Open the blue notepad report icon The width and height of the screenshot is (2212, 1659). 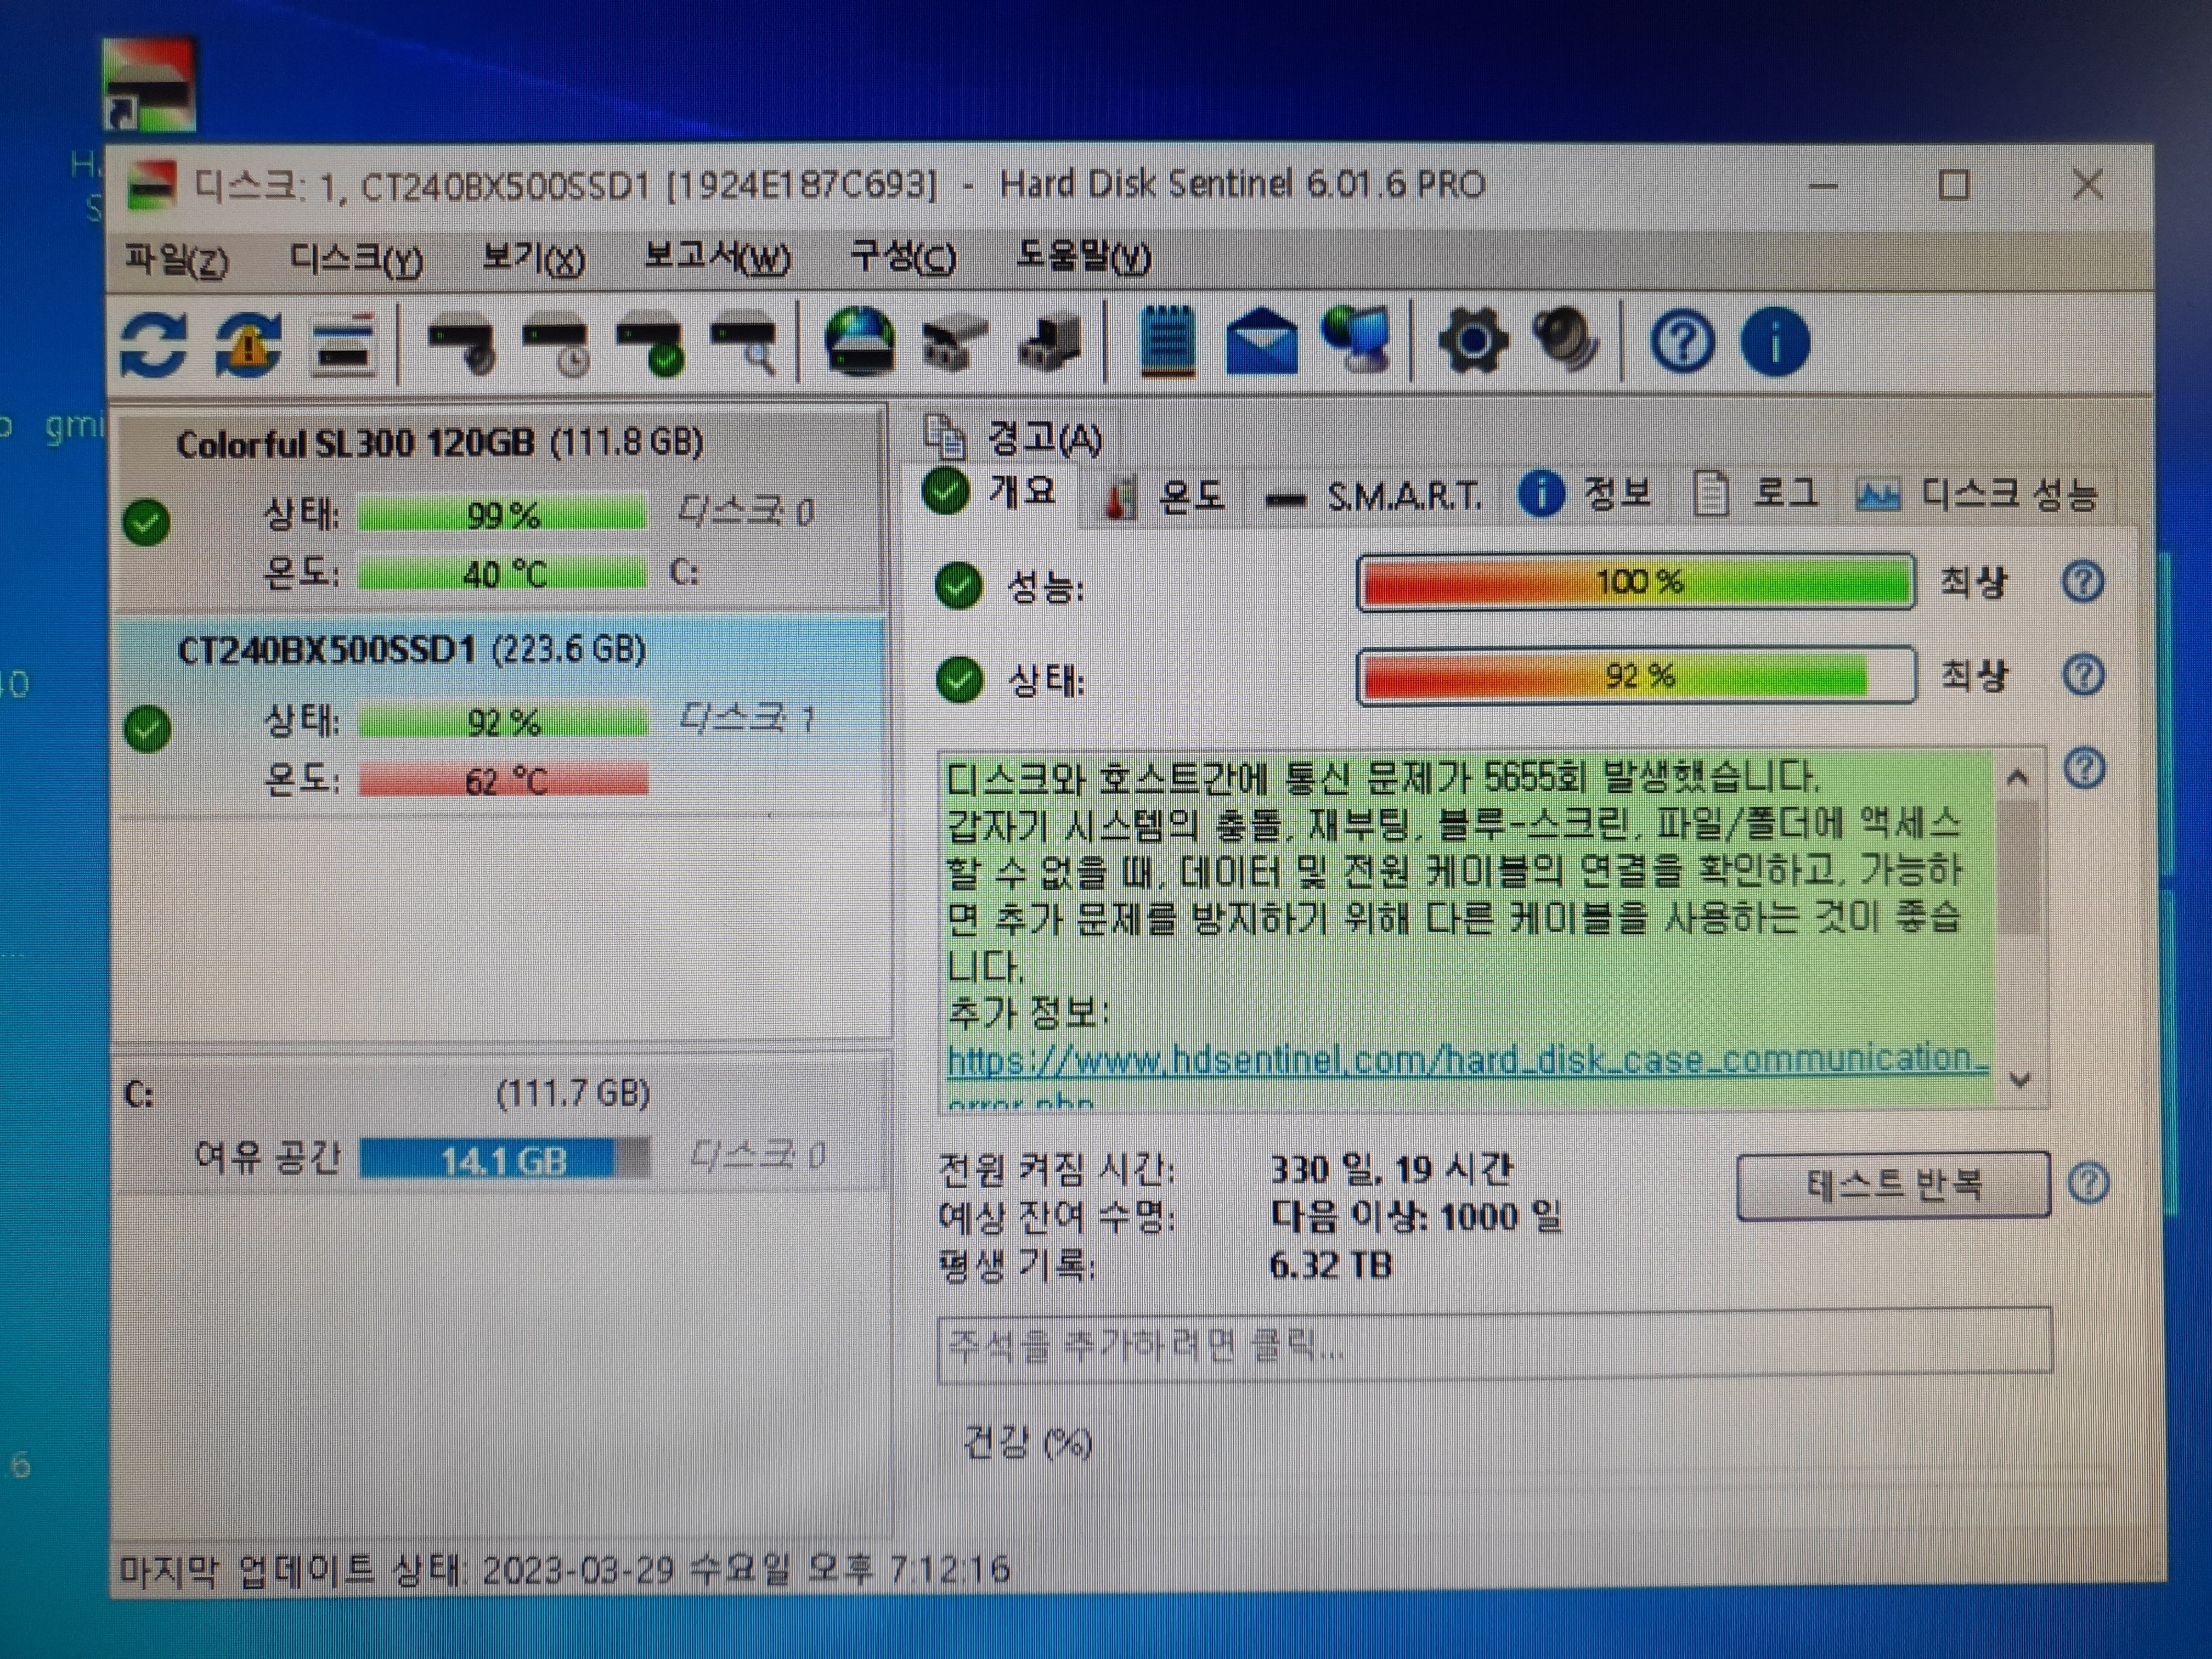coord(1167,342)
